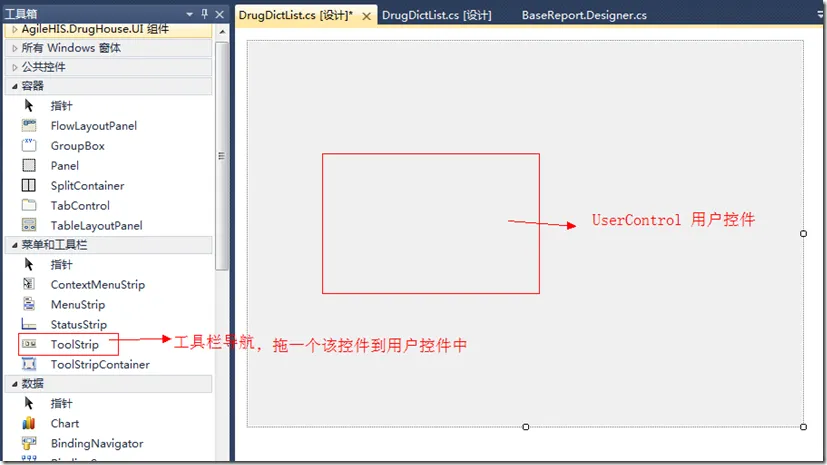Click the GroupBox label
Image resolution: width=827 pixels, height=465 pixels.
(78, 146)
